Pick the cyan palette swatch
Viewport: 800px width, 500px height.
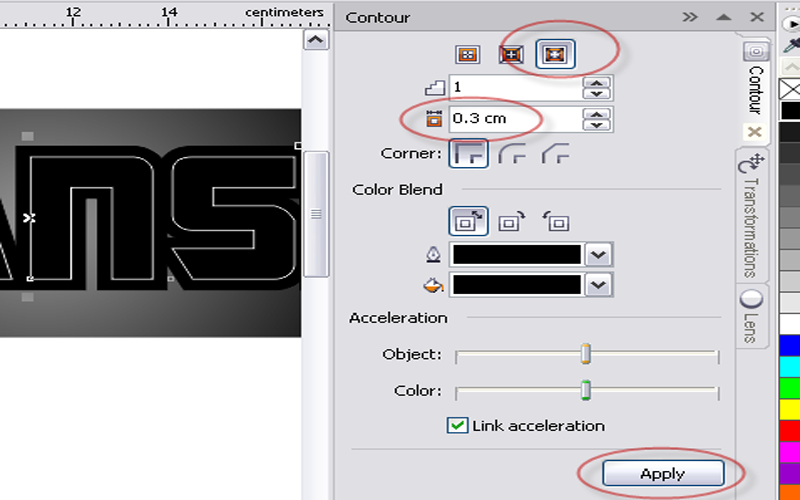[x=790, y=366]
